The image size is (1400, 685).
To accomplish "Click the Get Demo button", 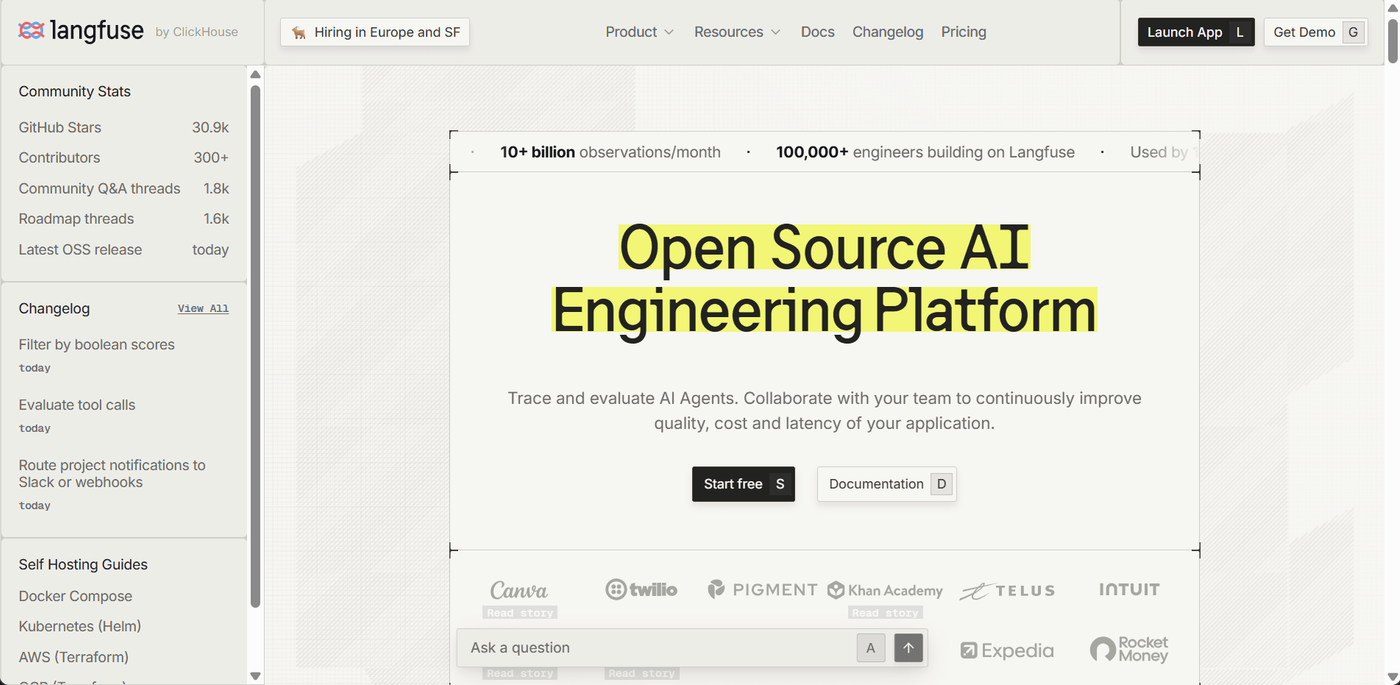I will (x=1316, y=32).
